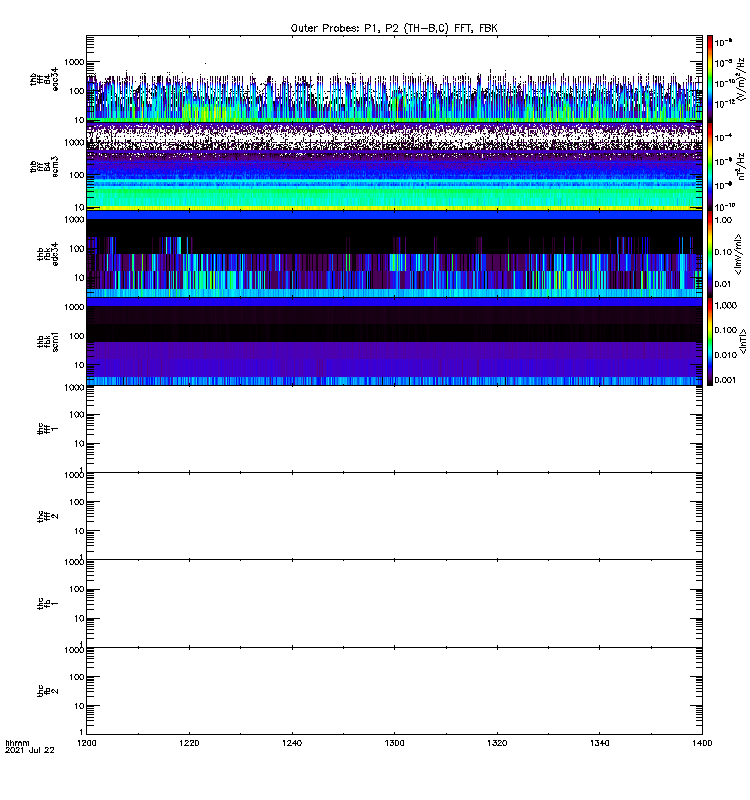Click the 1000 y-axis tick of thb fff edc34
The height and width of the screenshot is (800, 750).
coord(74,62)
